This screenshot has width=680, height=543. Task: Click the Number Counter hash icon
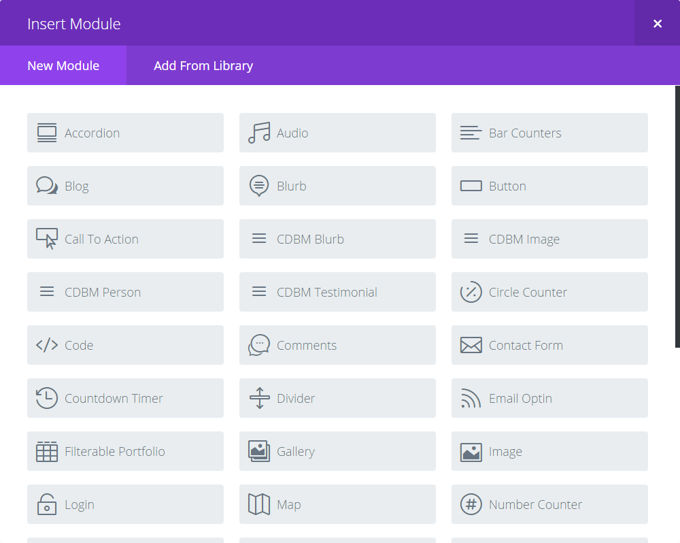click(471, 505)
